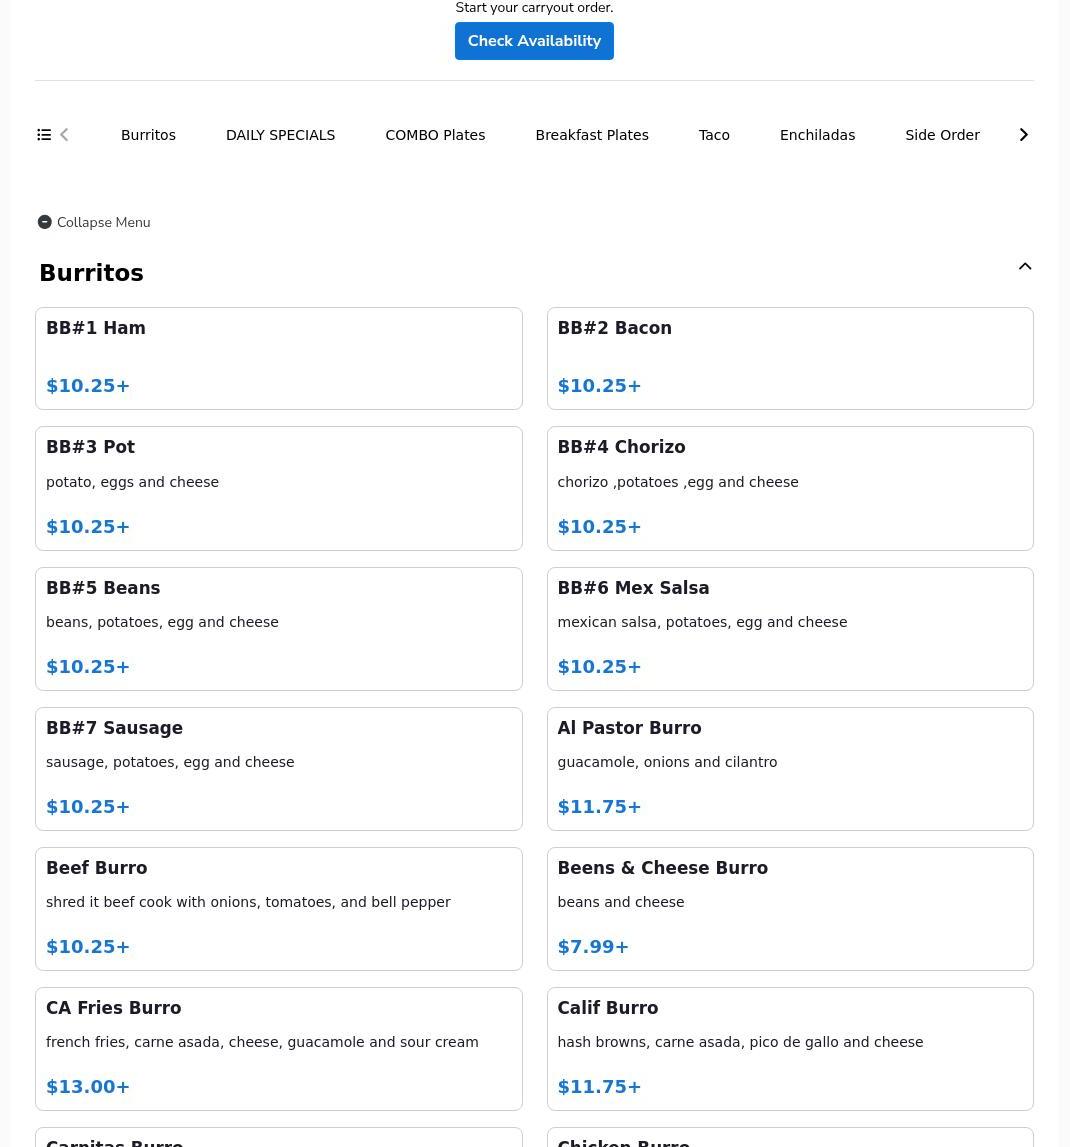This screenshot has height=1147, width=1070.
Task: Click the Calif Burro title
Action: 608,1008
